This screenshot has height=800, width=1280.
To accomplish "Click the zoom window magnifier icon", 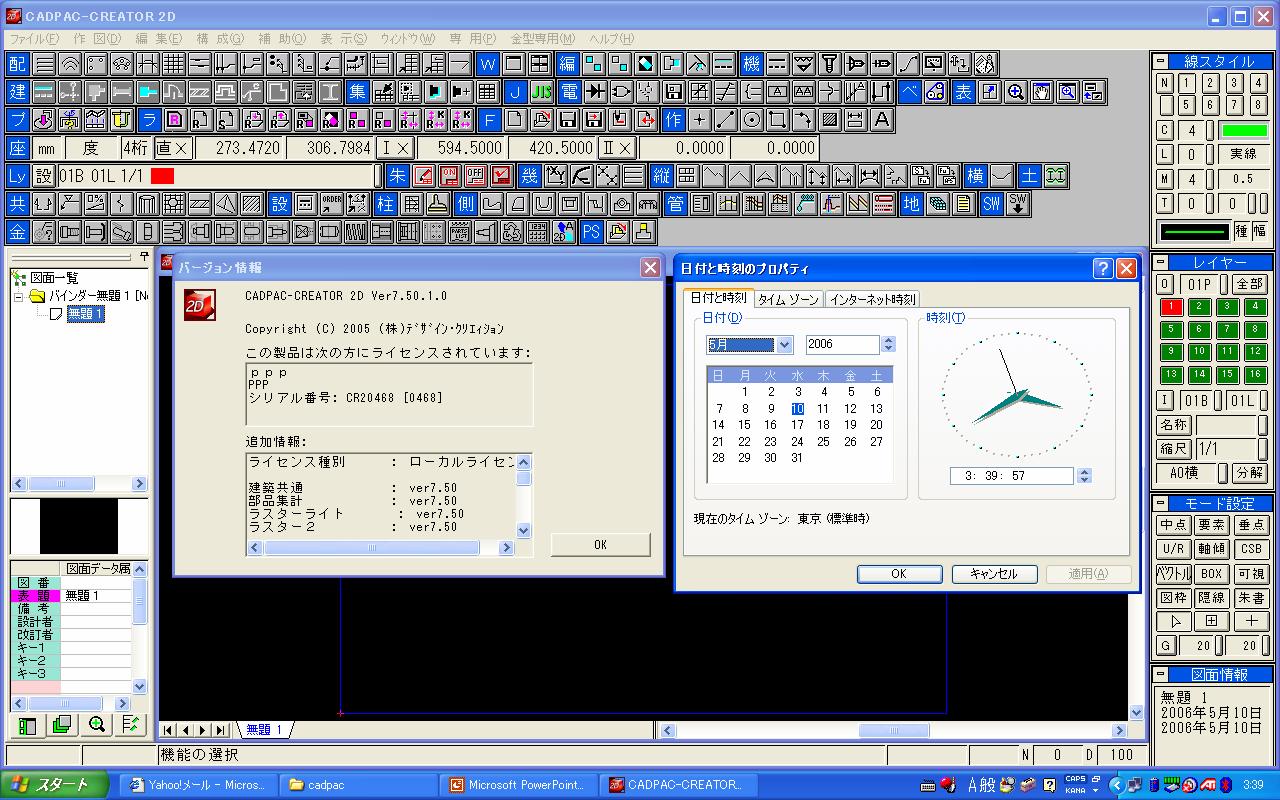I will point(1068,92).
